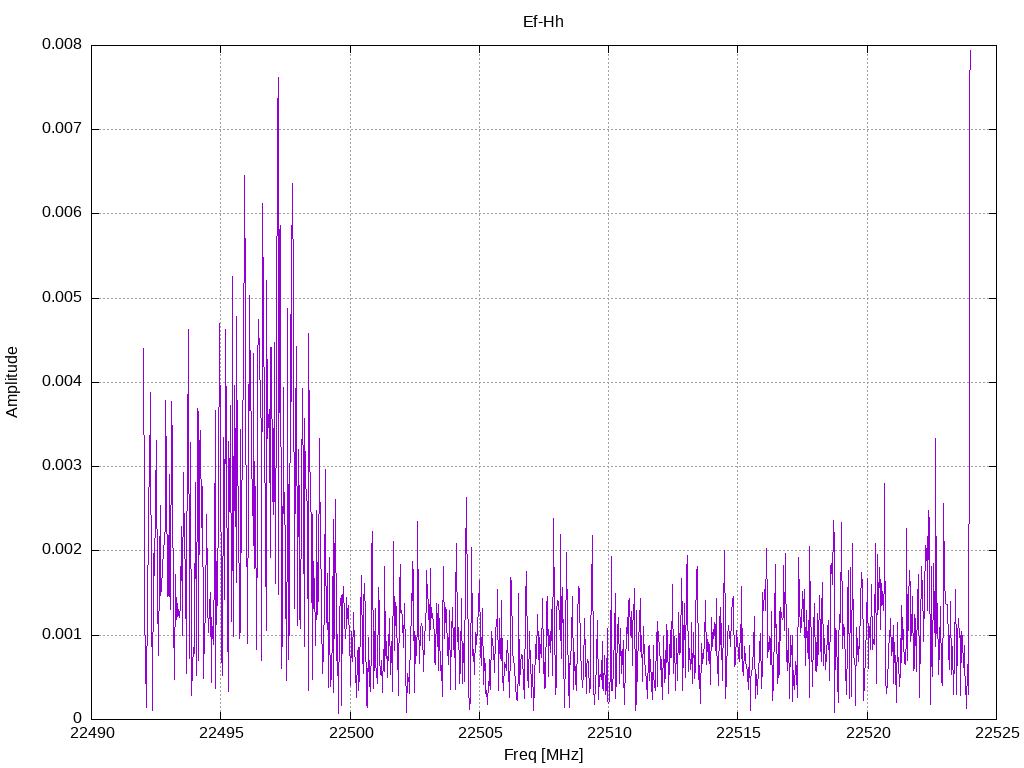Click the y-axis tick label "0.008"

coord(62,44)
